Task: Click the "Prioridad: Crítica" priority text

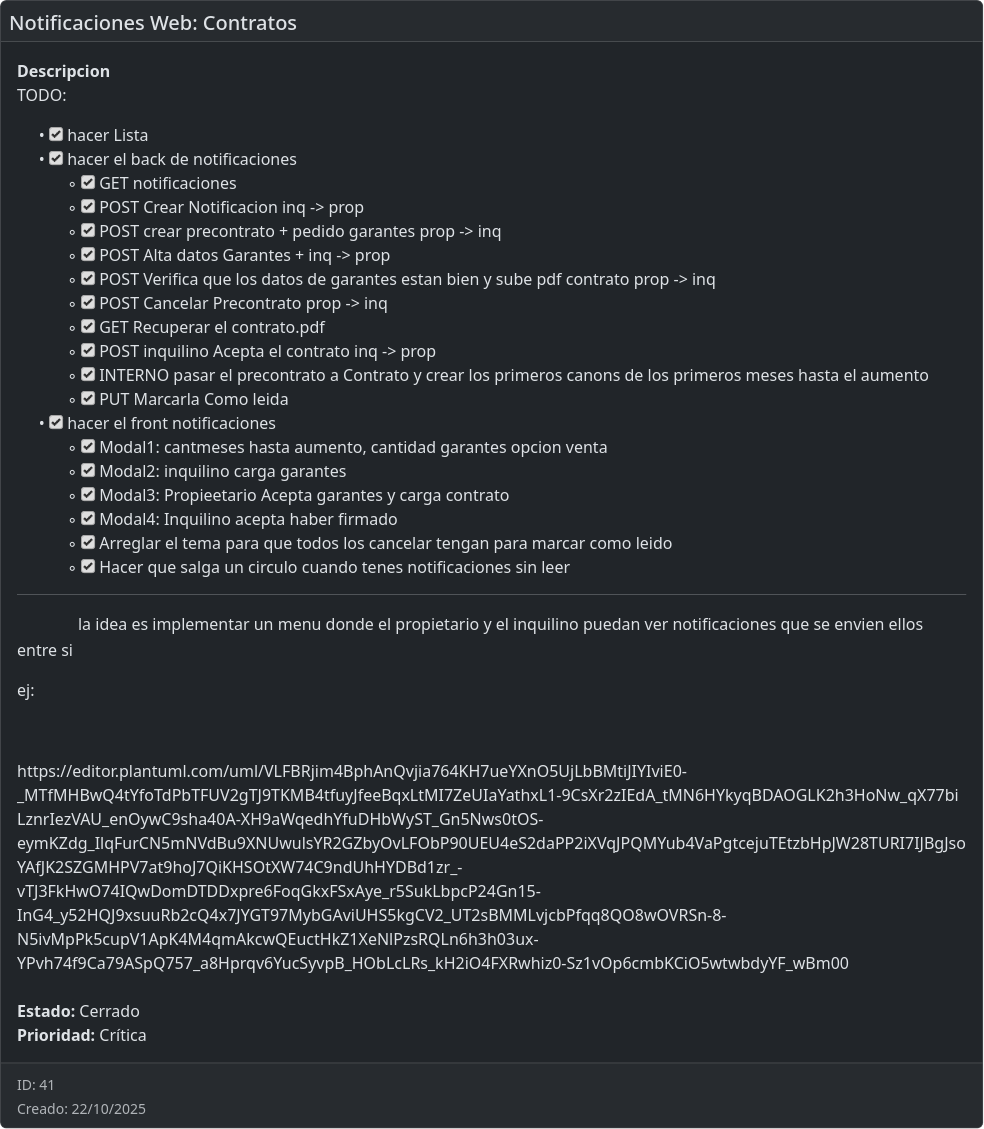Action: [x=82, y=1035]
